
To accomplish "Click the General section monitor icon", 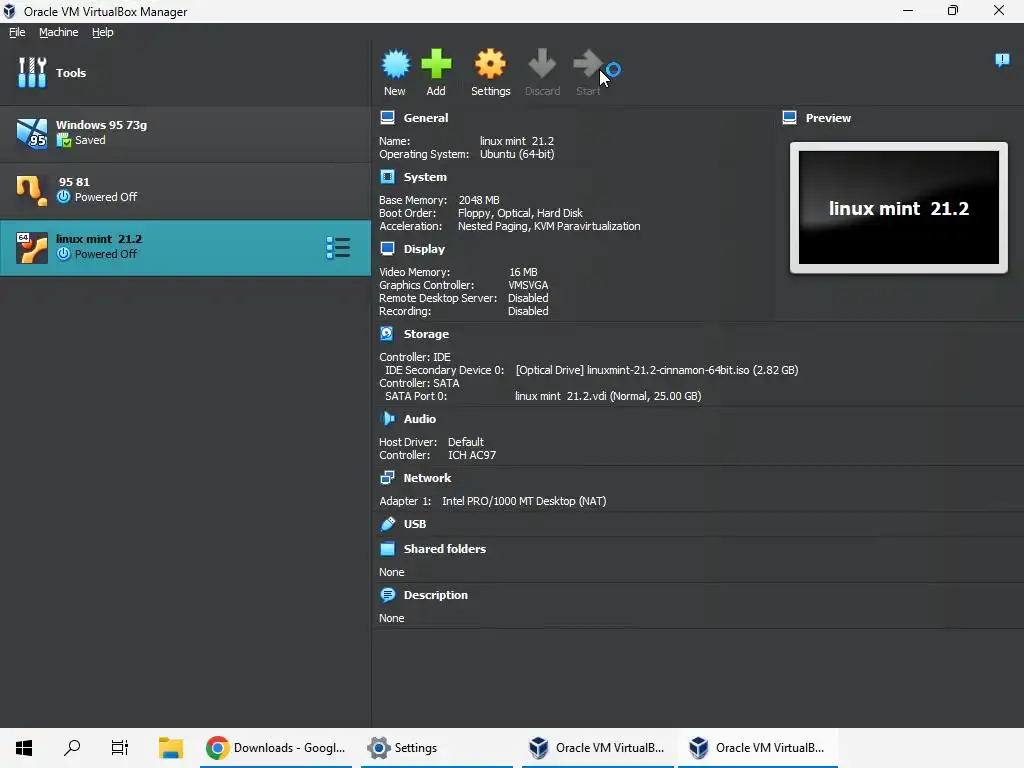I will pos(387,118).
